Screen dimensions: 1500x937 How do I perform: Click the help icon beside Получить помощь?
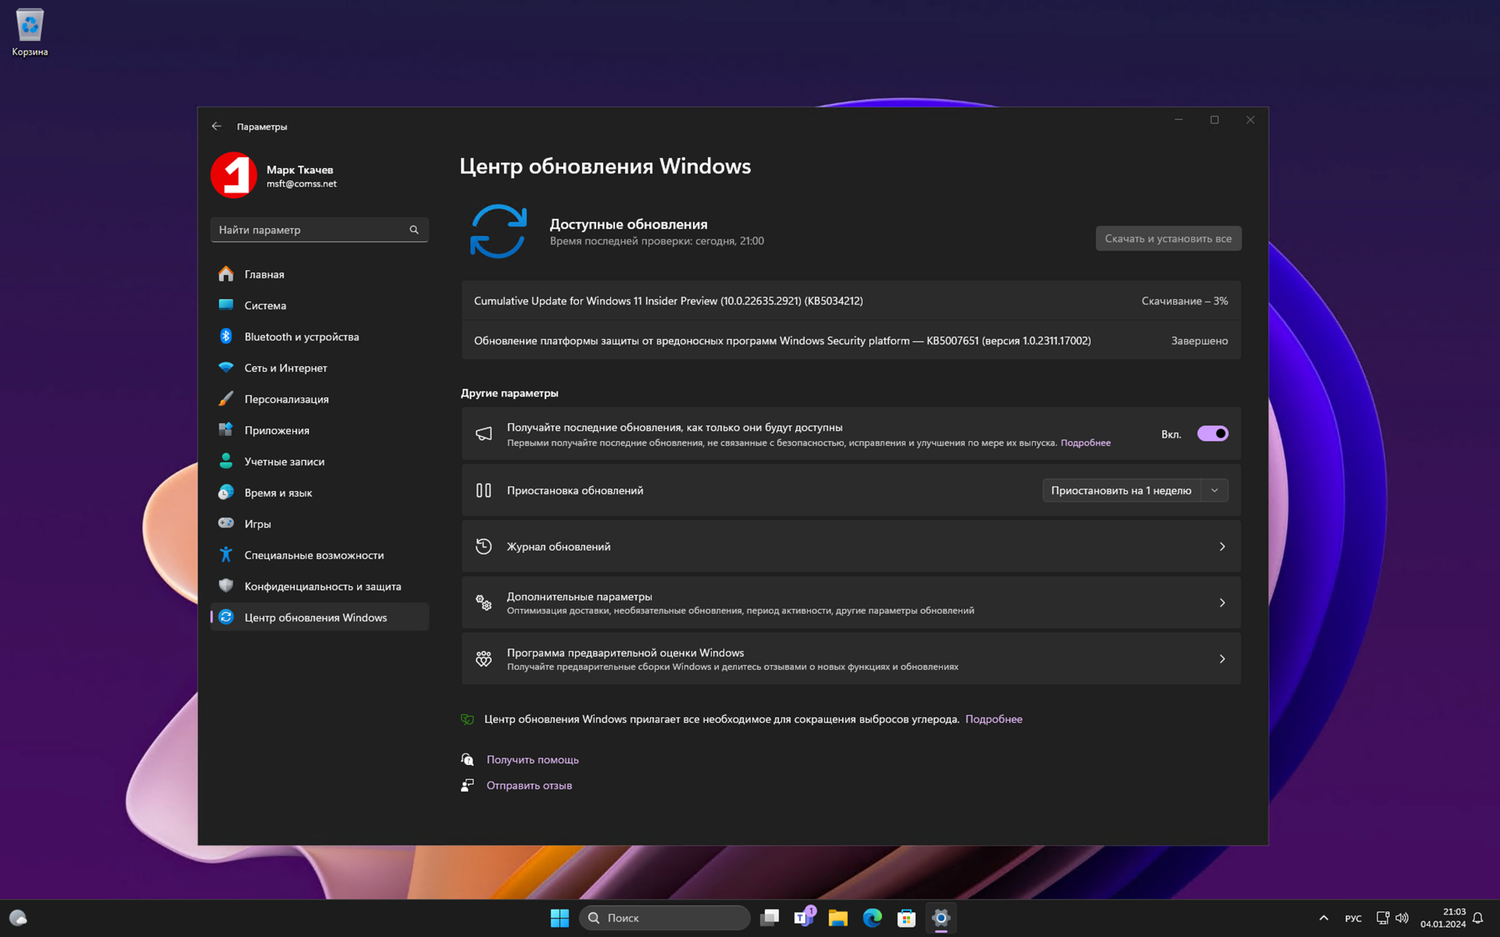467,760
